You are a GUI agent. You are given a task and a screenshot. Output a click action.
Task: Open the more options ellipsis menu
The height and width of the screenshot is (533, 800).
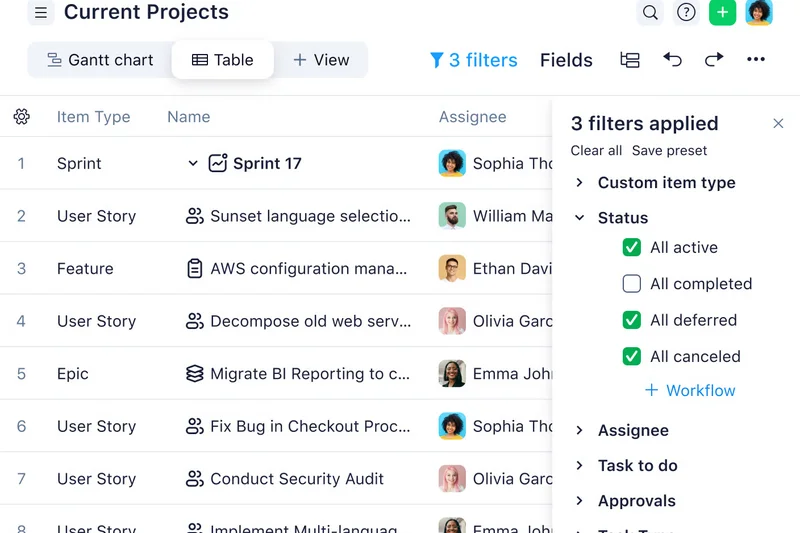(756, 60)
